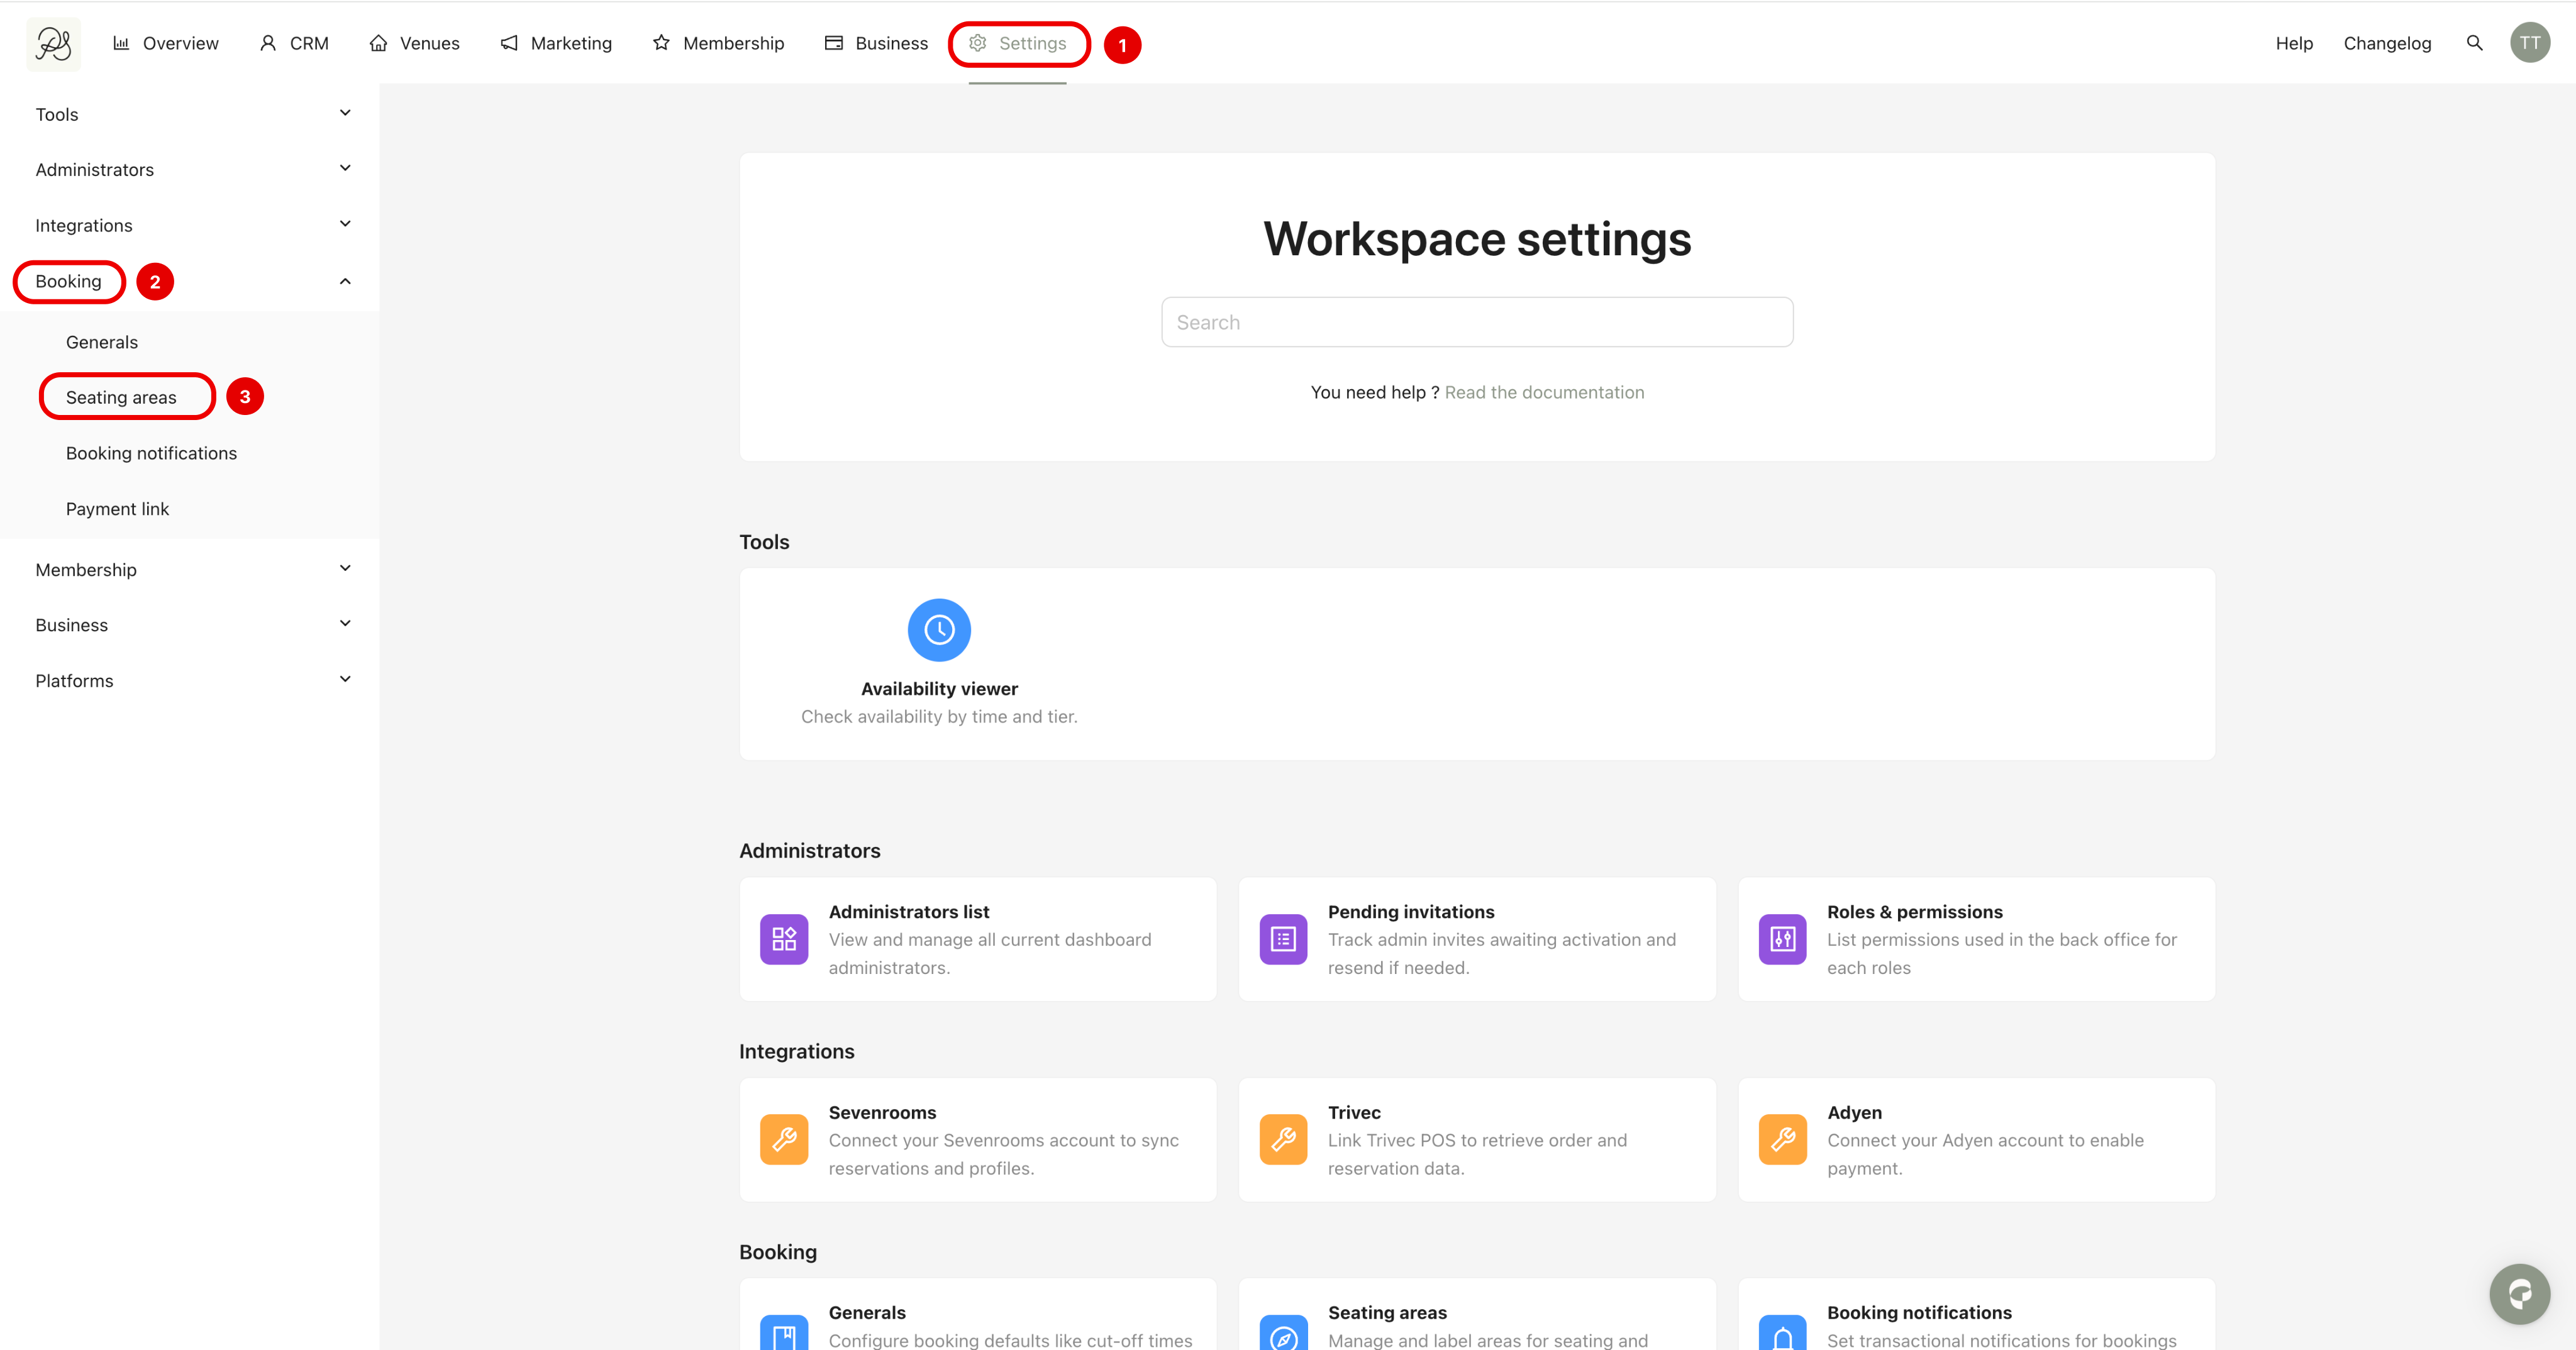Image resolution: width=2576 pixels, height=1350 pixels.
Task: Click the Sevenrooms orange wrench icon
Action: click(783, 1139)
